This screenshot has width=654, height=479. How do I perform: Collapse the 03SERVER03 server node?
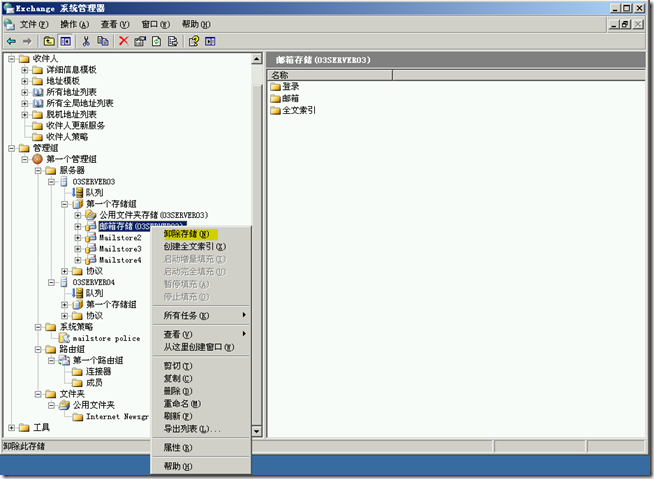pyautogui.click(x=51, y=182)
